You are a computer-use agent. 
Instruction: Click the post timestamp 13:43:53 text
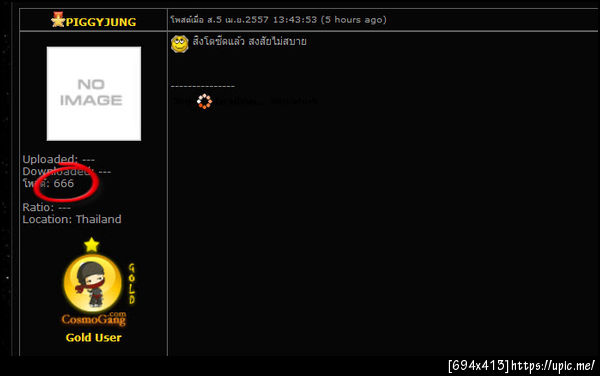point(295,20)
